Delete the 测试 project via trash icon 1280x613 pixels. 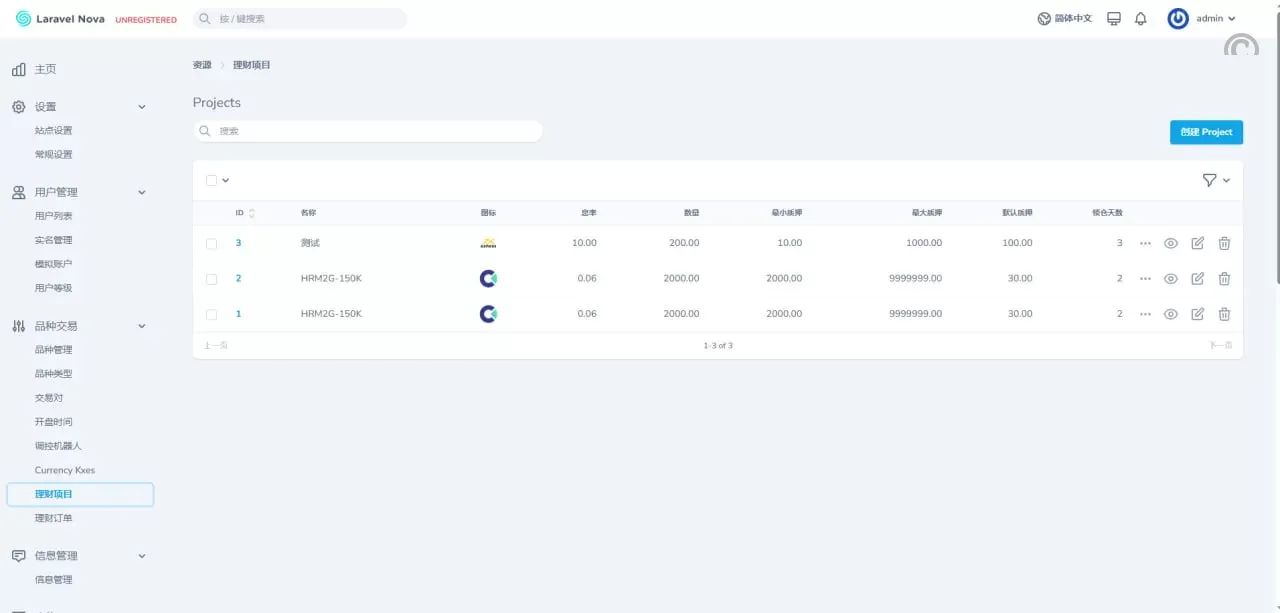[1224, 243]
